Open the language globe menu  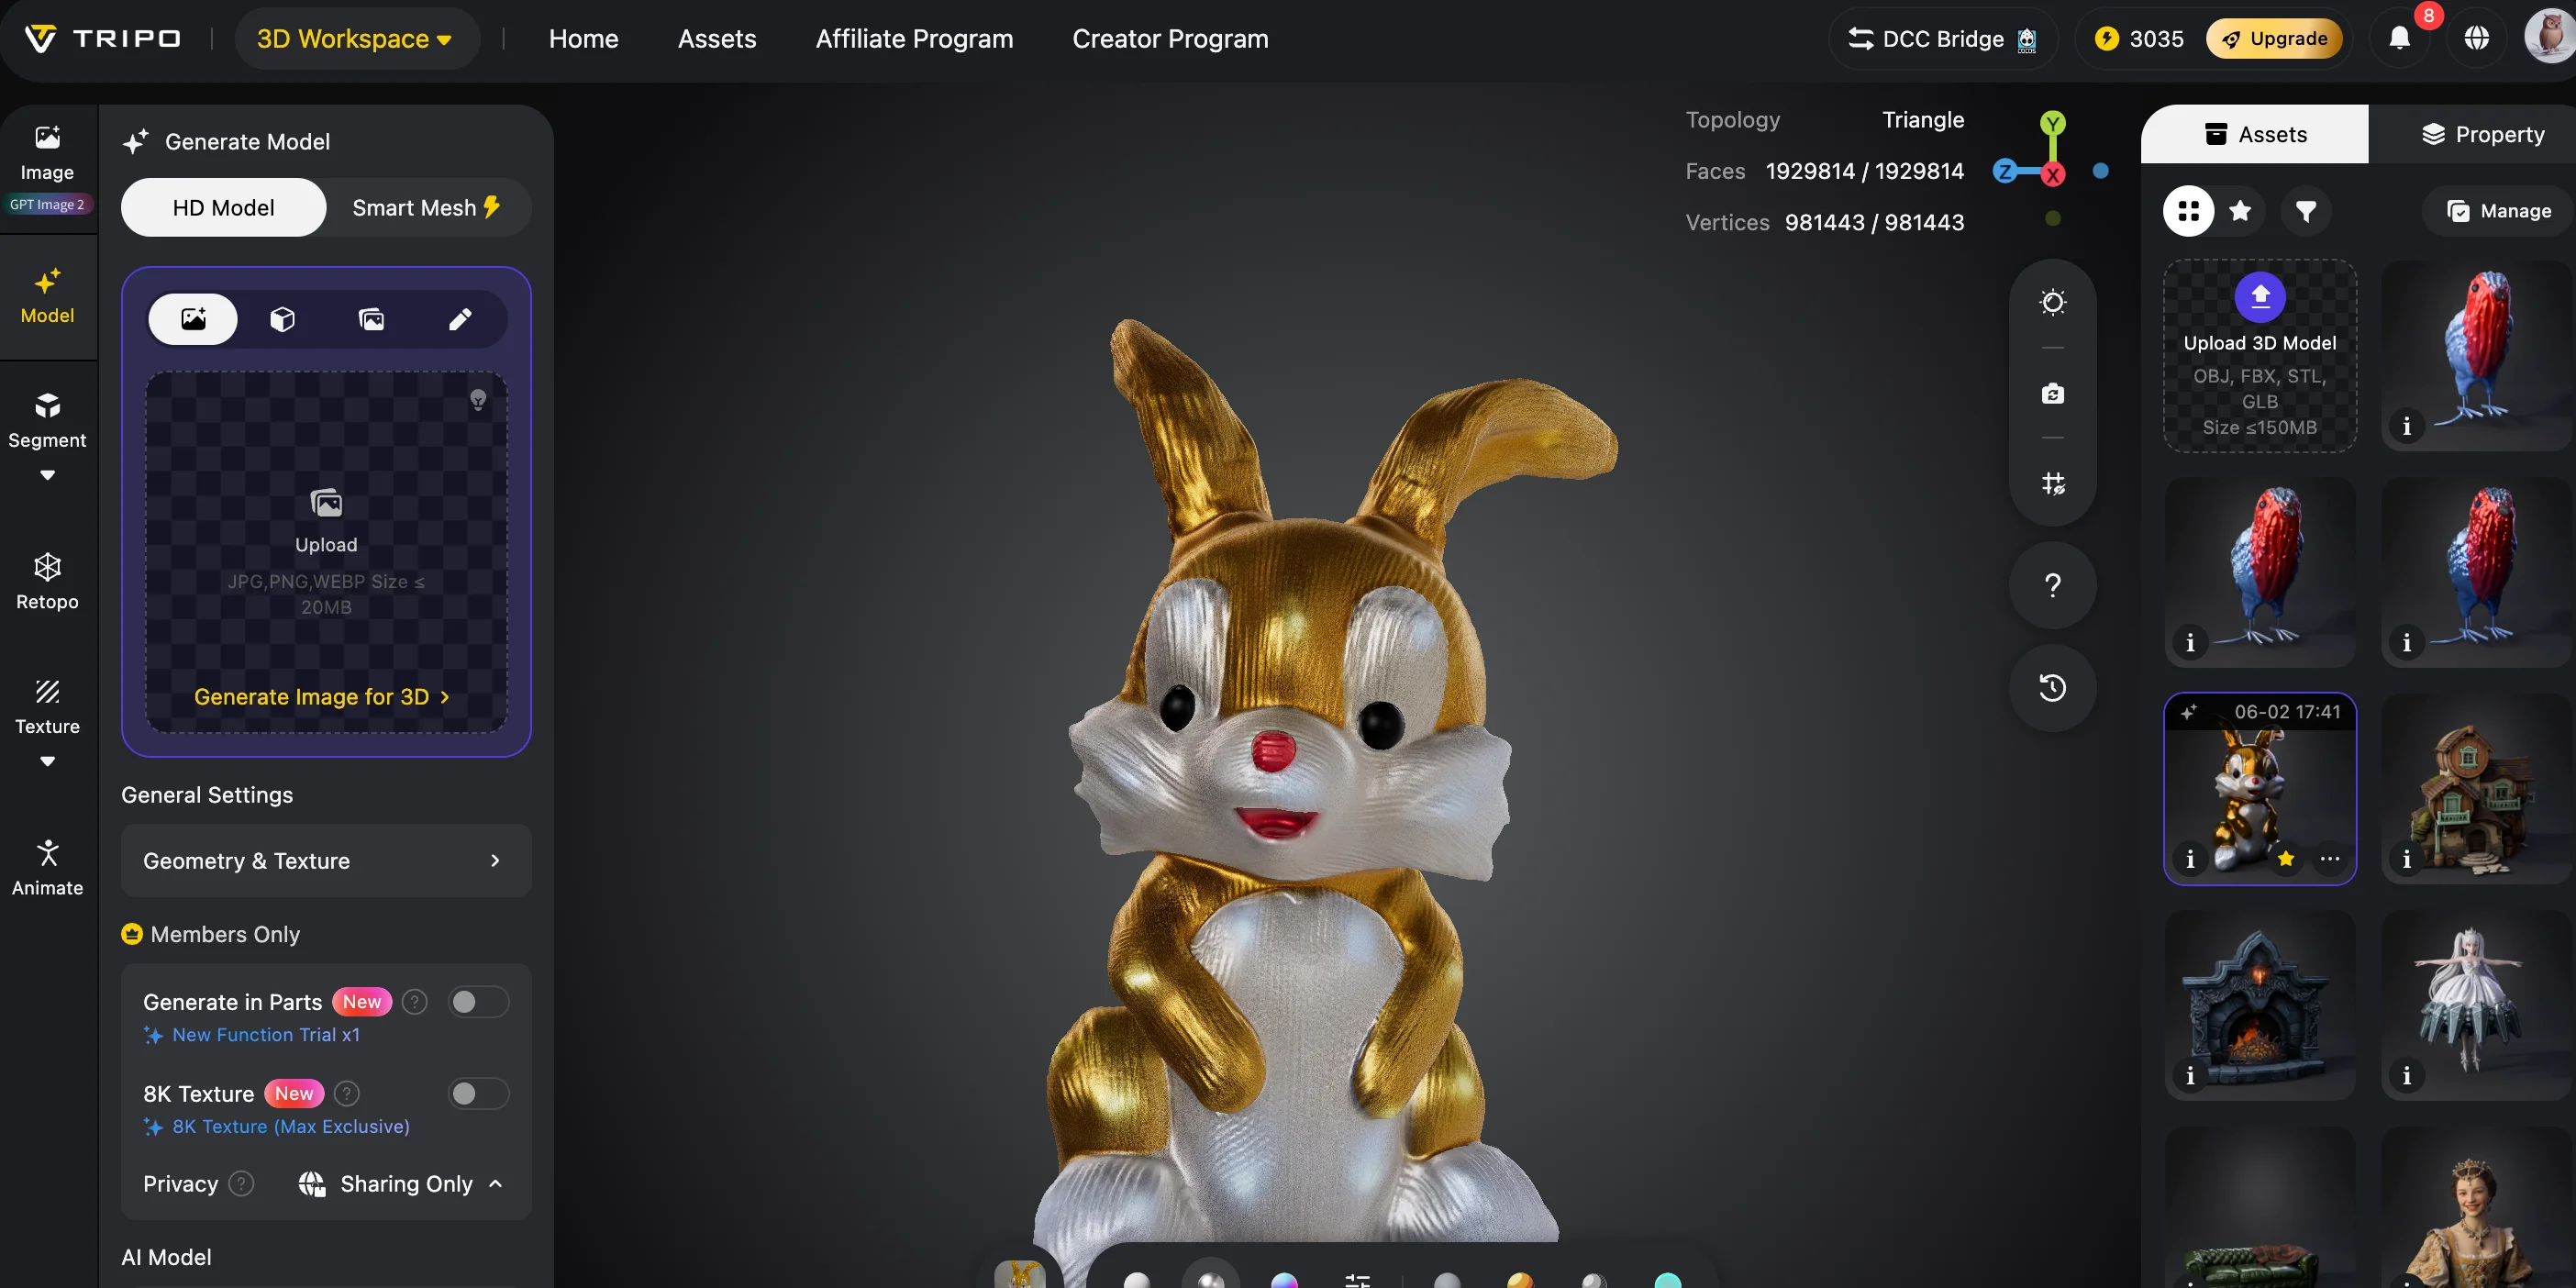tap(2476, 39)
